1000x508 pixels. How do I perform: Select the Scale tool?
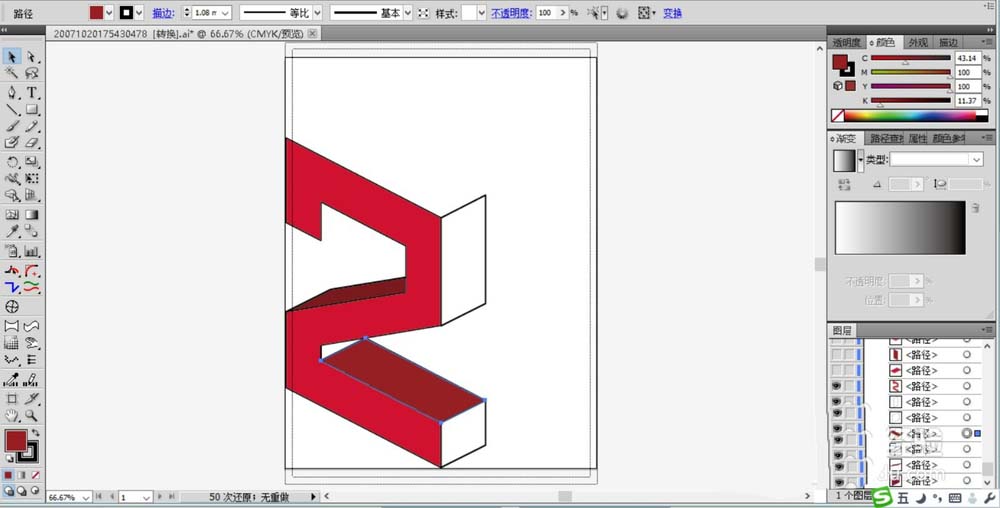(x=31, y=163)
